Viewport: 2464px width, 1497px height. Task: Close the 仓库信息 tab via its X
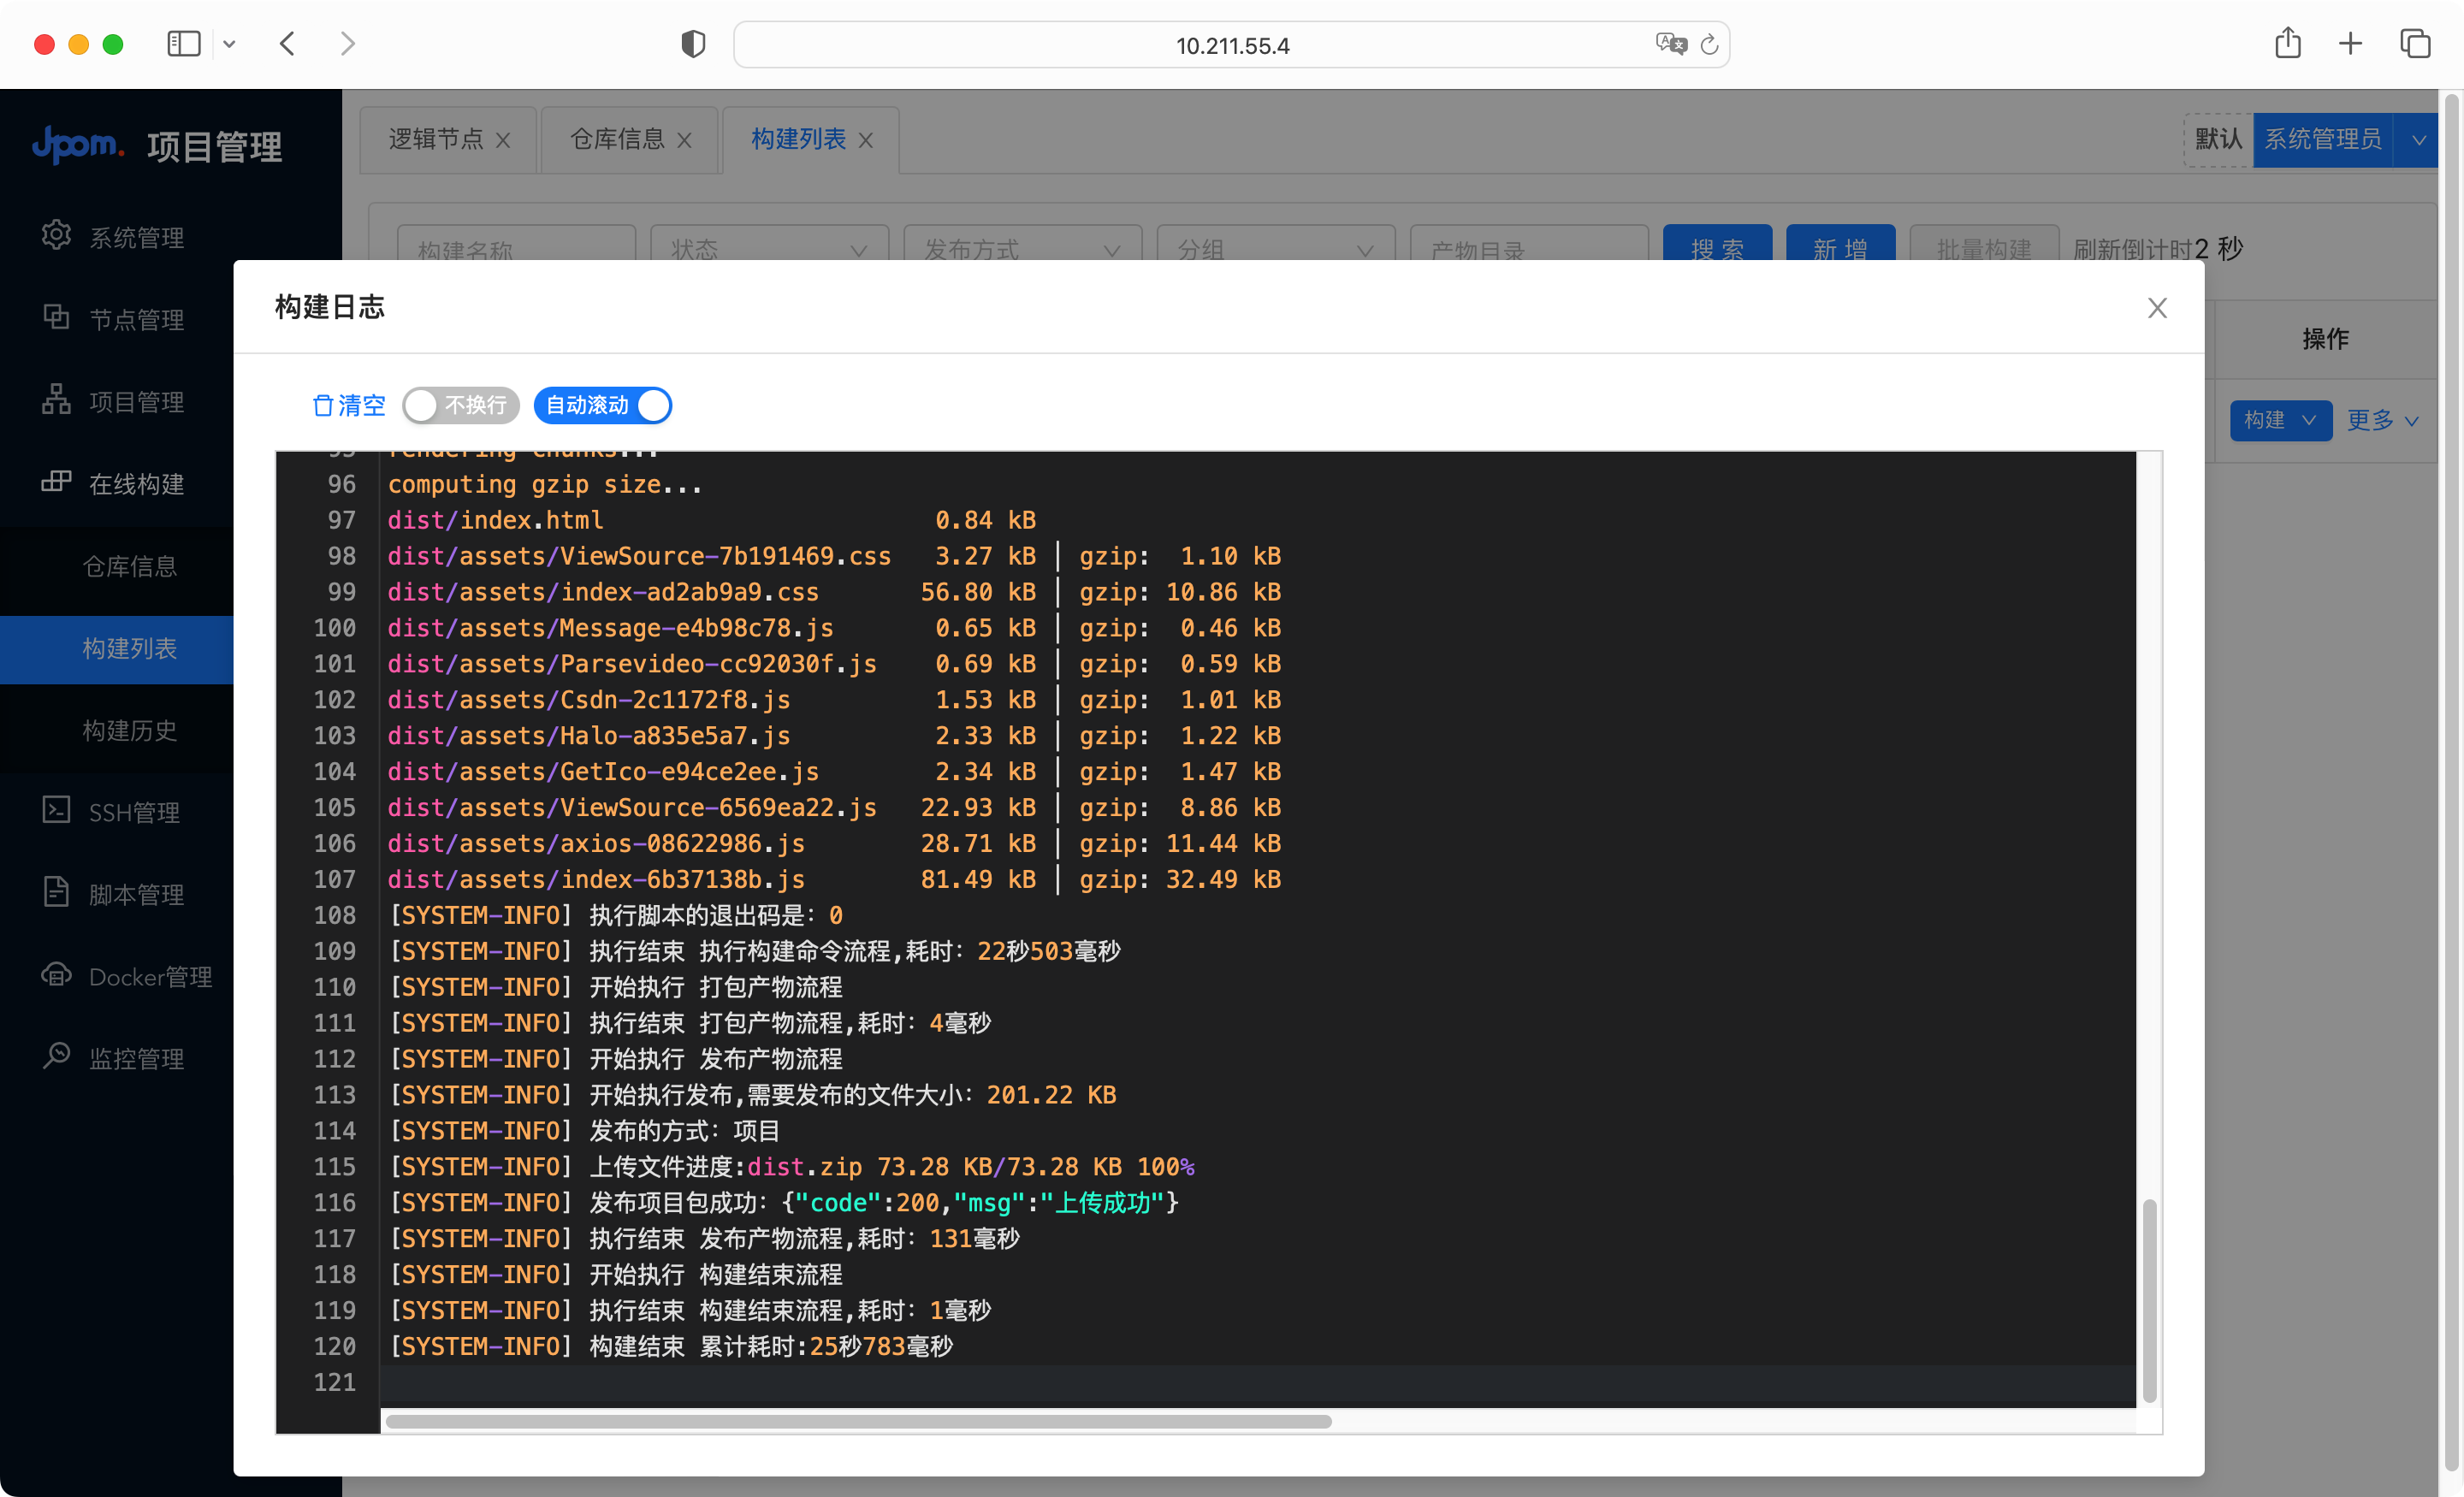click(x=684, y=140)
